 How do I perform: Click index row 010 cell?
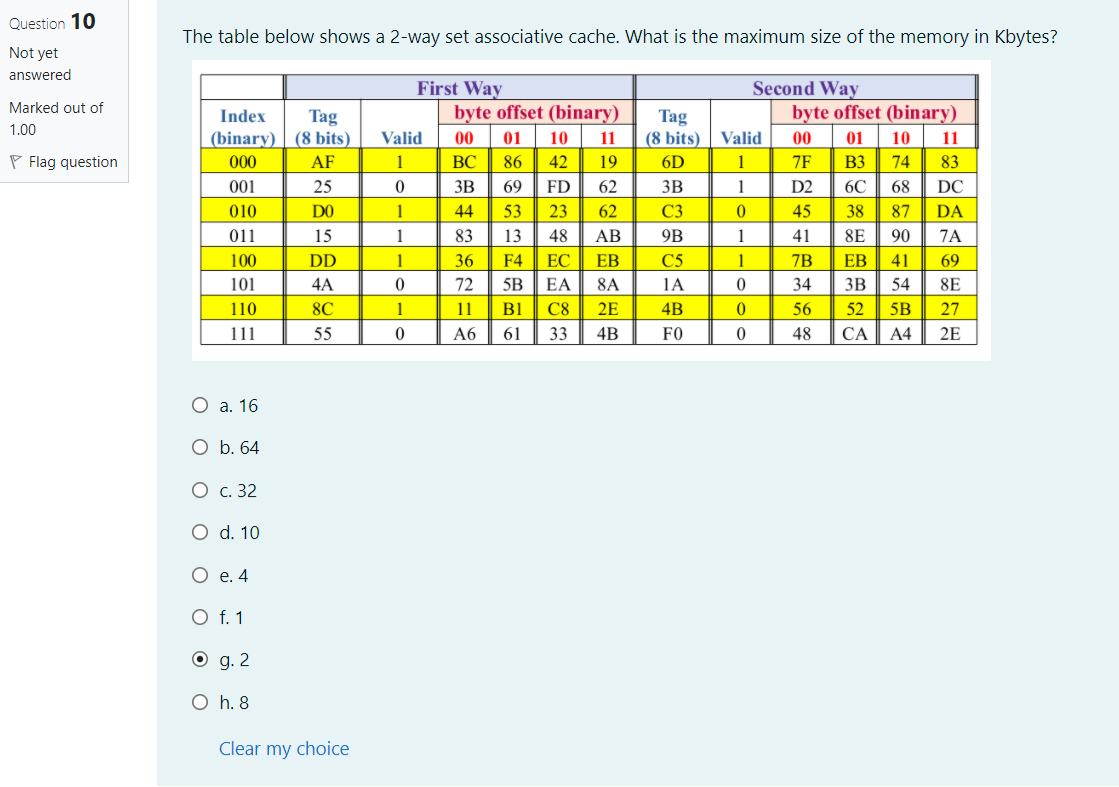point(243,211)
